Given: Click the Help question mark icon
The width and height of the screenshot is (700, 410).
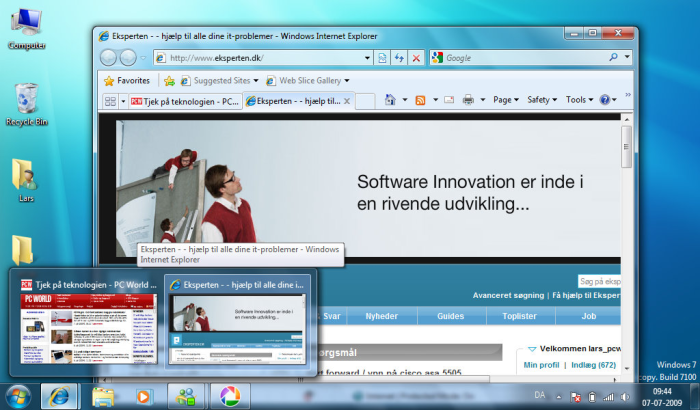Looking at the screenshot, I should pos(604,100).
